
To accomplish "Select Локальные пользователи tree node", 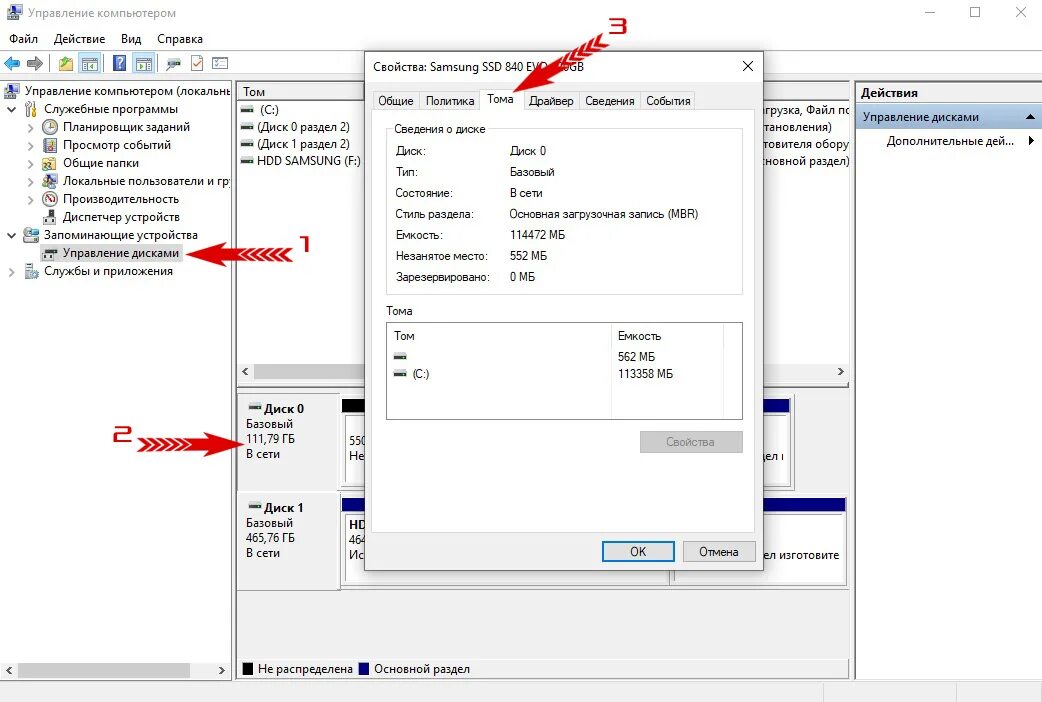I will 146,181.
